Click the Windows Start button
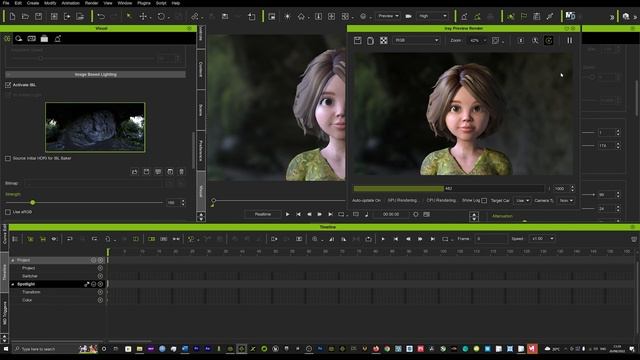 pyautogui.click(x=6, y=349)
